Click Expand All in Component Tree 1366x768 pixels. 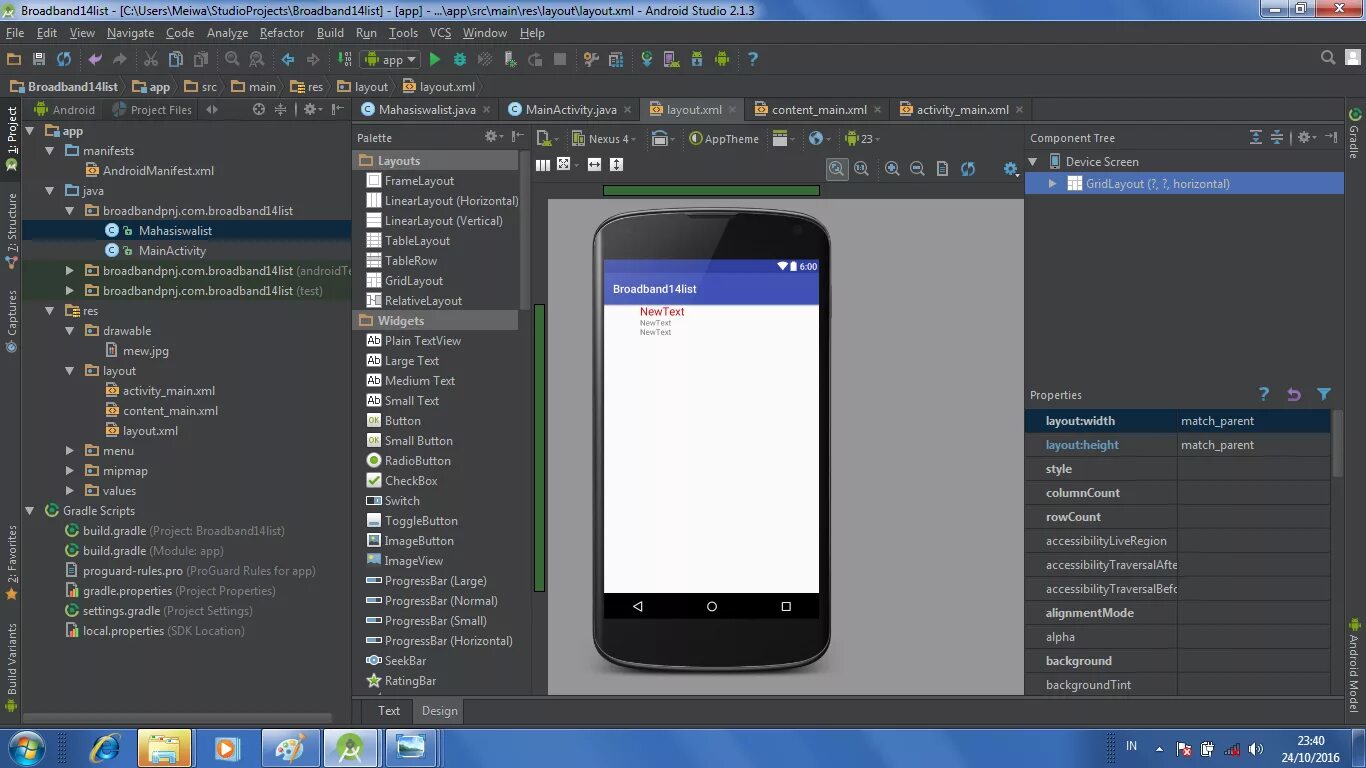(1256, 137)
